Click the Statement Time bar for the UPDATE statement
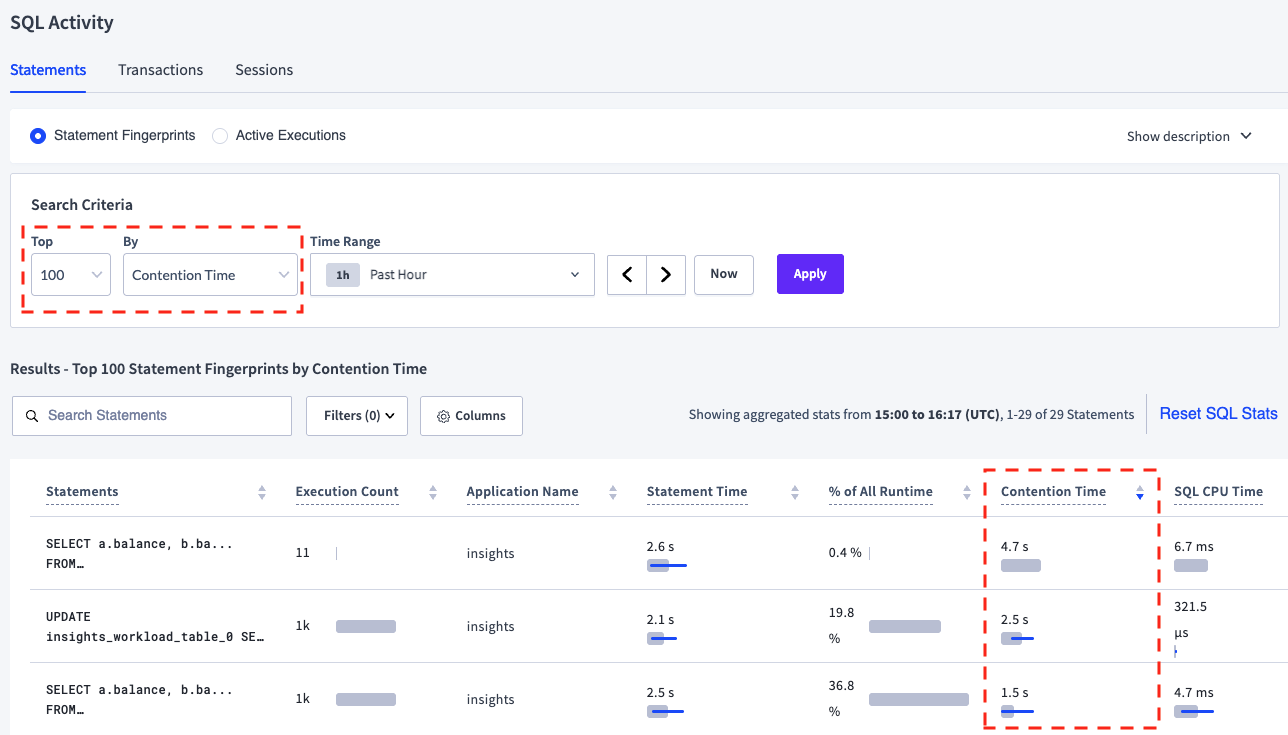Viewport: 1288px width, 735px height. [x=661, y=636]
